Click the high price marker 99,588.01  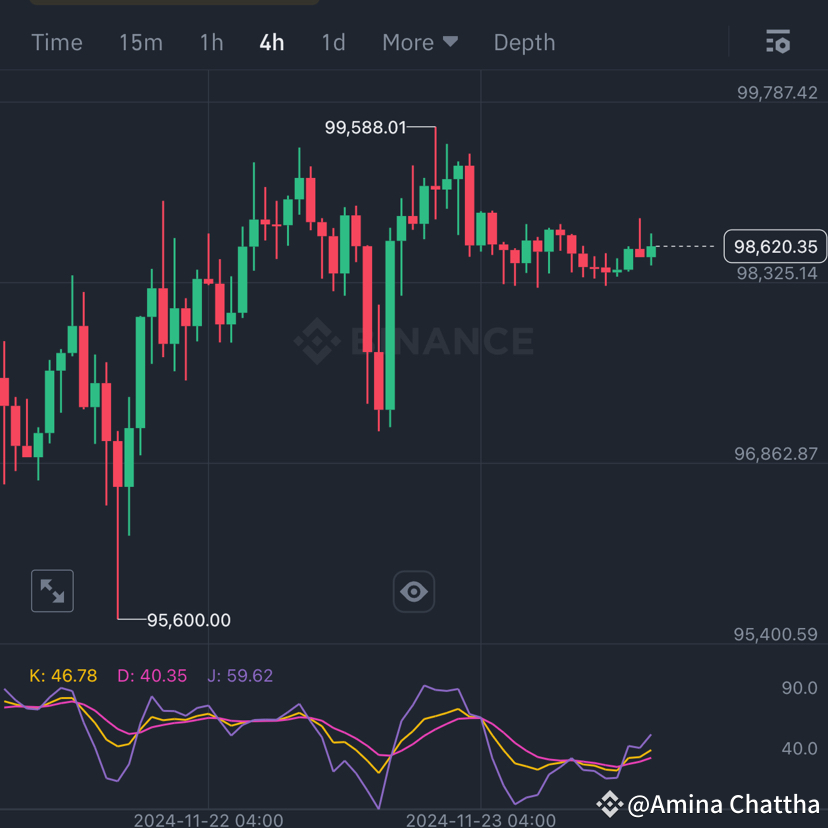coord(366,128)
